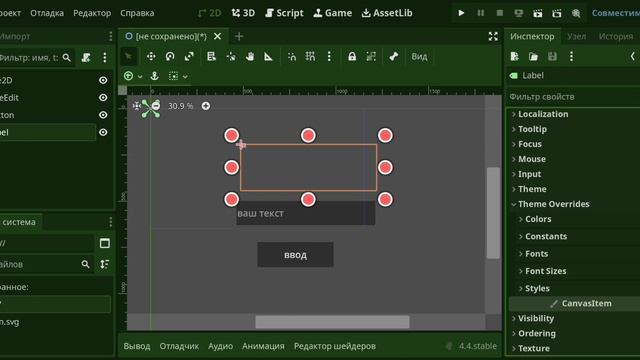The image size is (640, 360).
Task: Select the Rotate Mode tool
Action: coord(170,56)
